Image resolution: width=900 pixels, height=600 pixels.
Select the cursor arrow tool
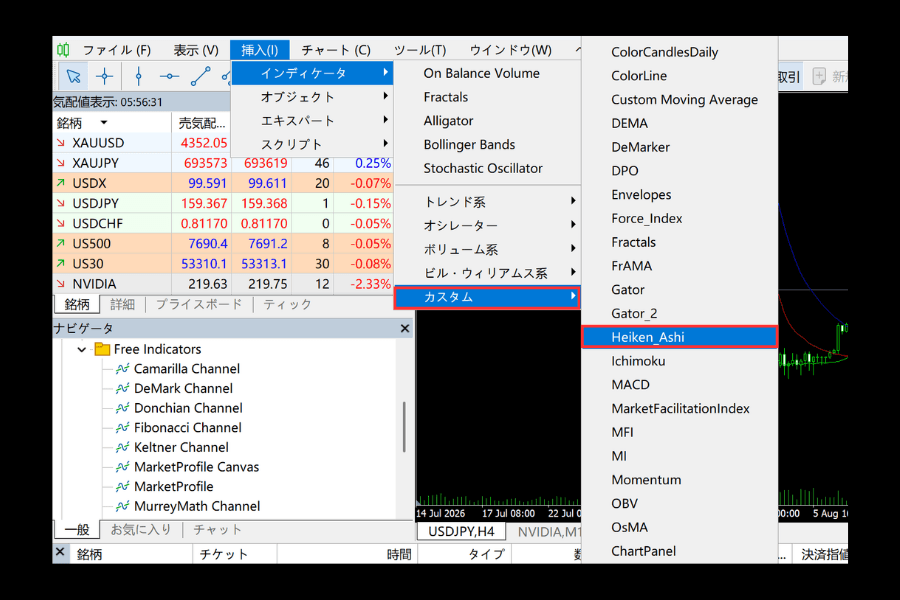pos(73,76)
